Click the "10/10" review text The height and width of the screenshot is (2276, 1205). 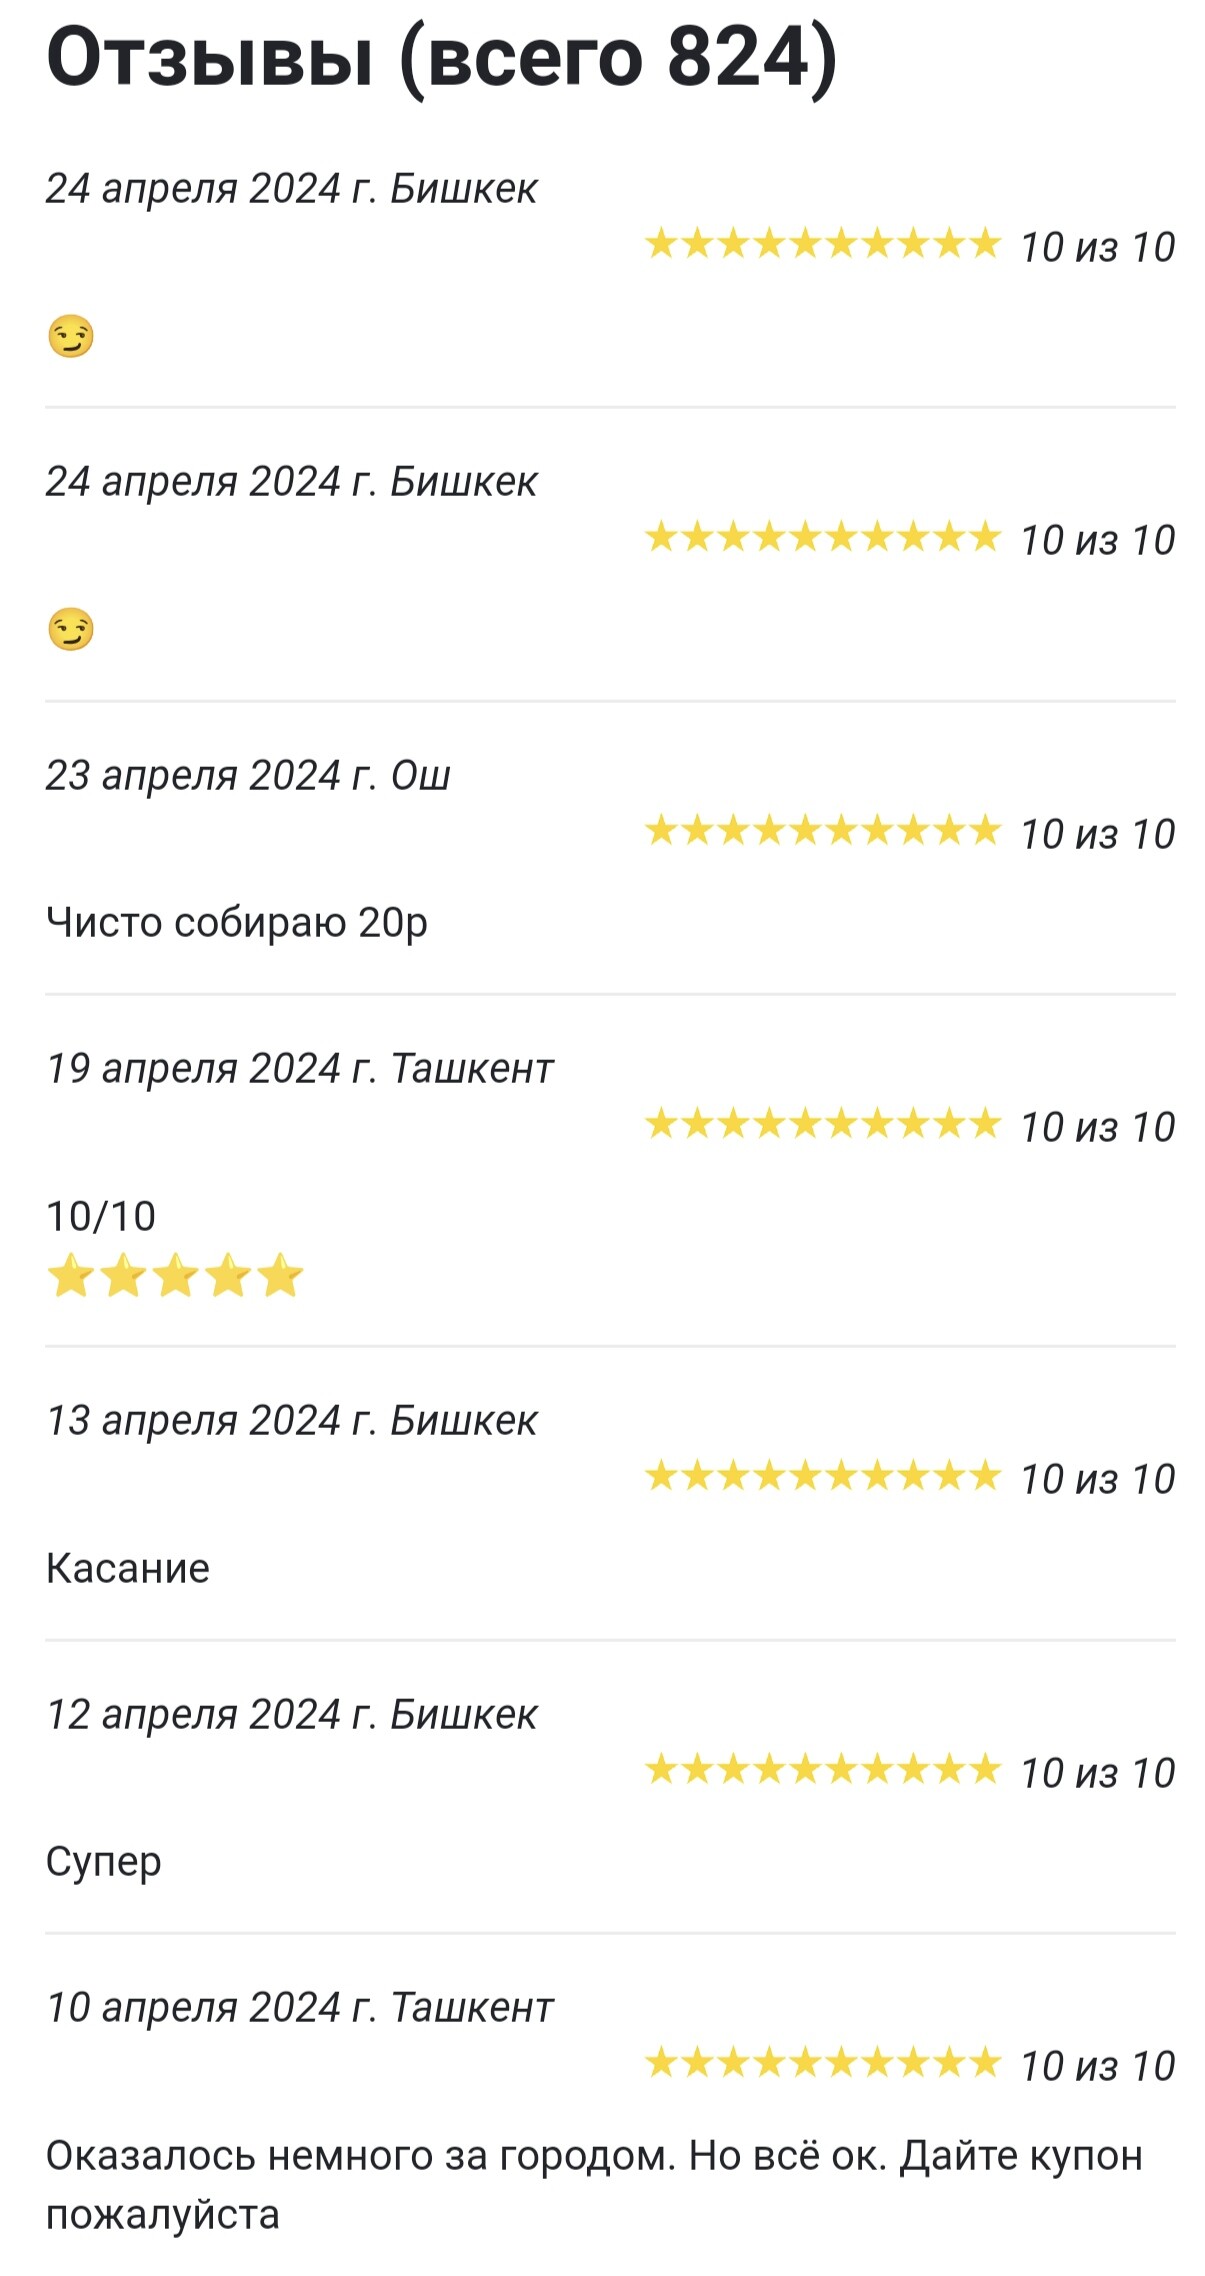[101, 1216]
